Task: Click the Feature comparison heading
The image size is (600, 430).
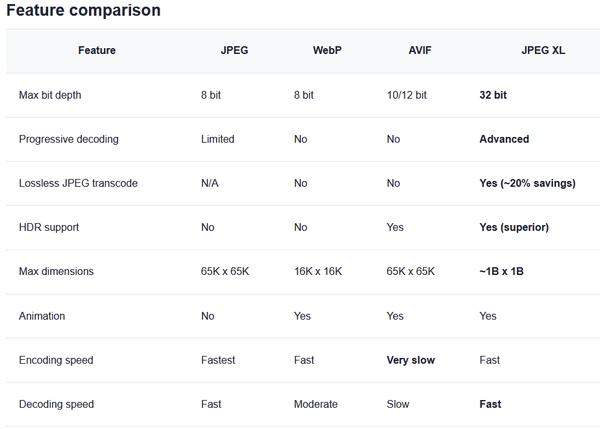Action: coord(82,11)
